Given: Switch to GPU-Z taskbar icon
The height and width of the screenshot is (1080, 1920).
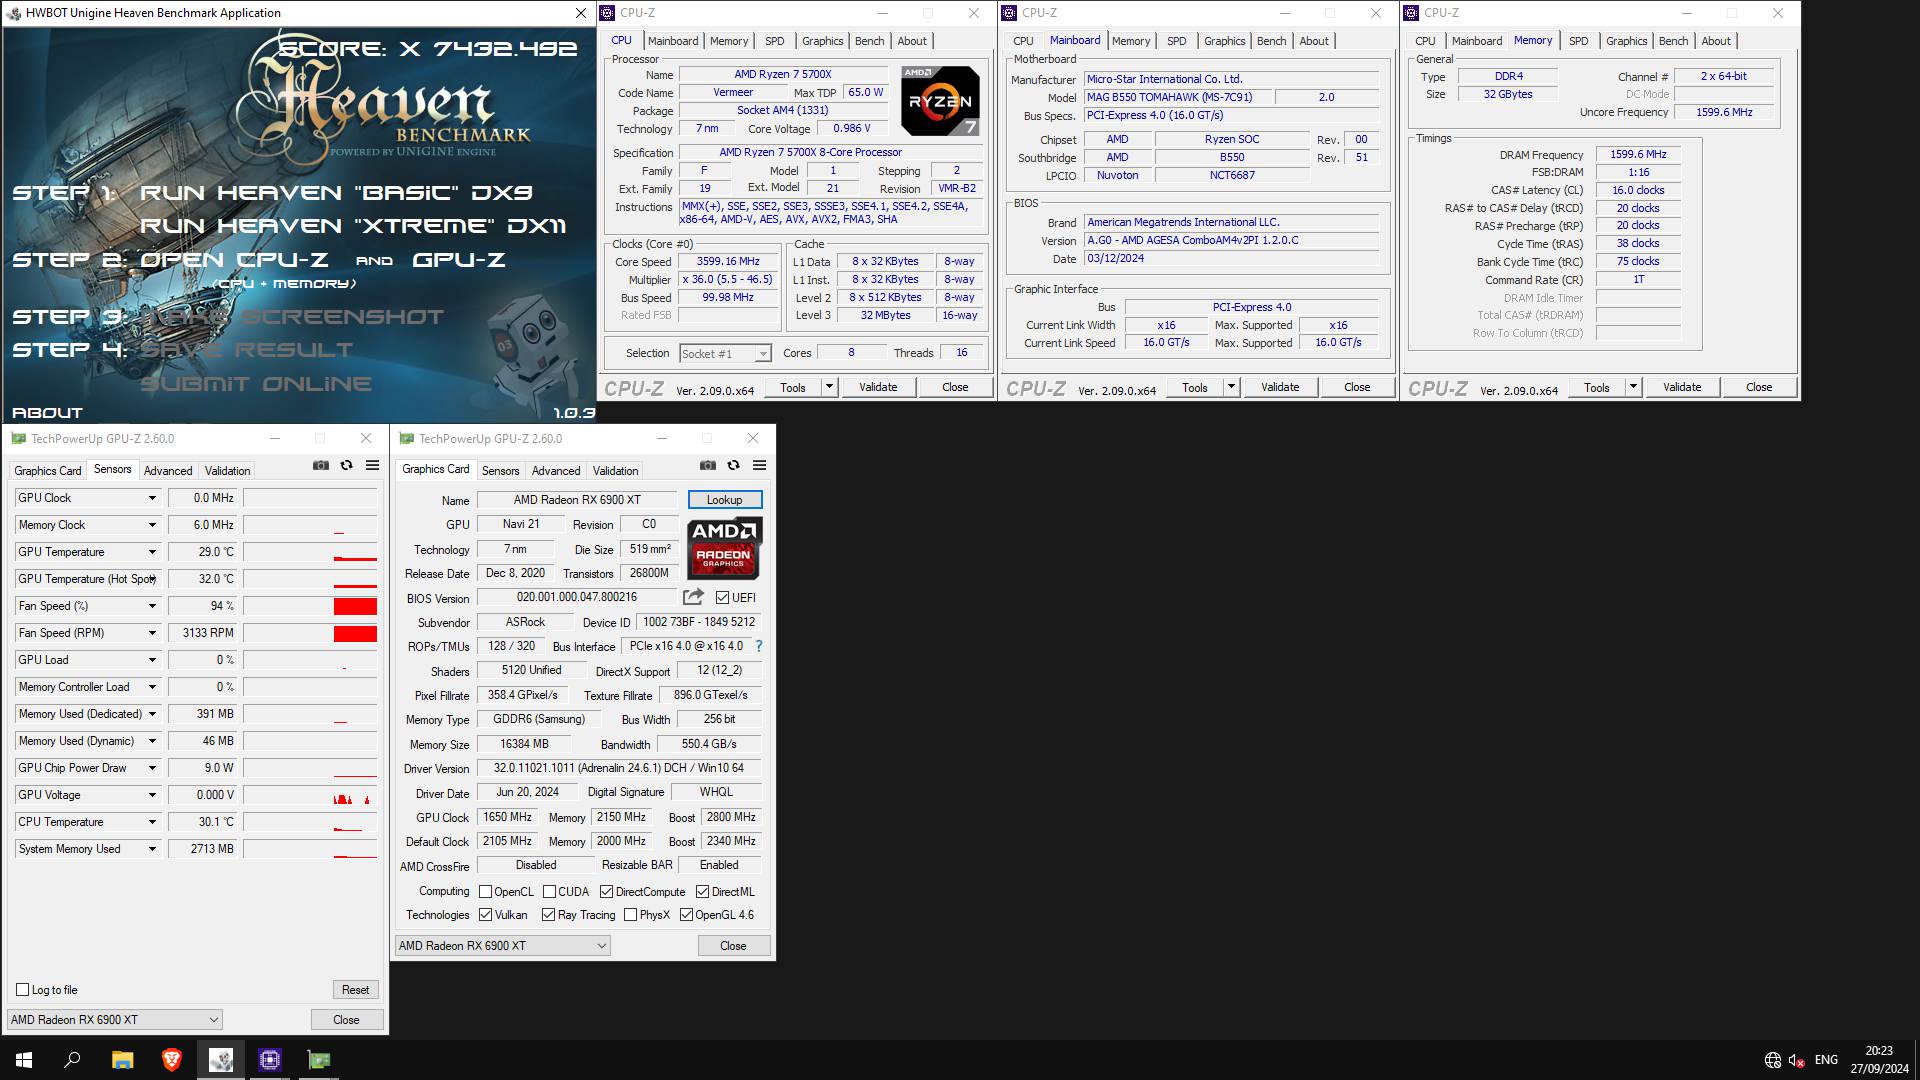Looking at the screenshot, I should 319,1060.
